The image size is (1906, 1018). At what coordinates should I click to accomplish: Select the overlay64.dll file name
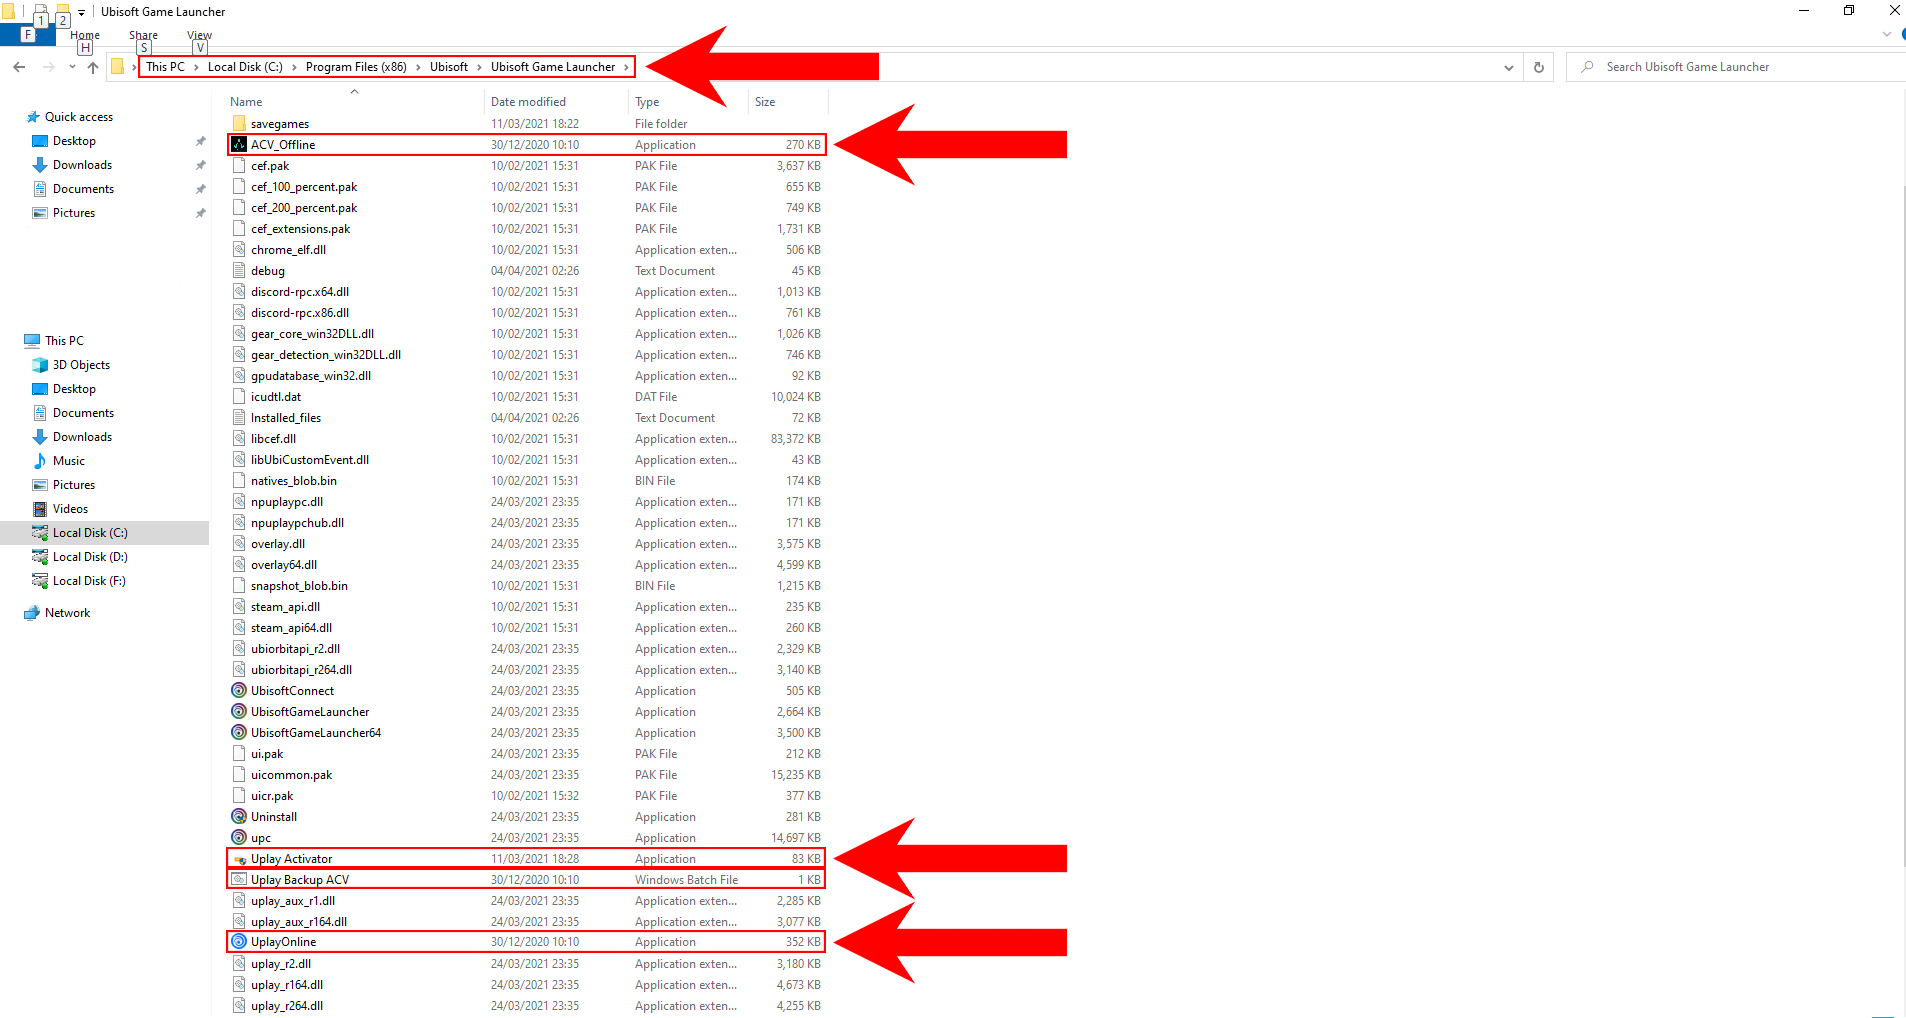click(x=284, y=565)
